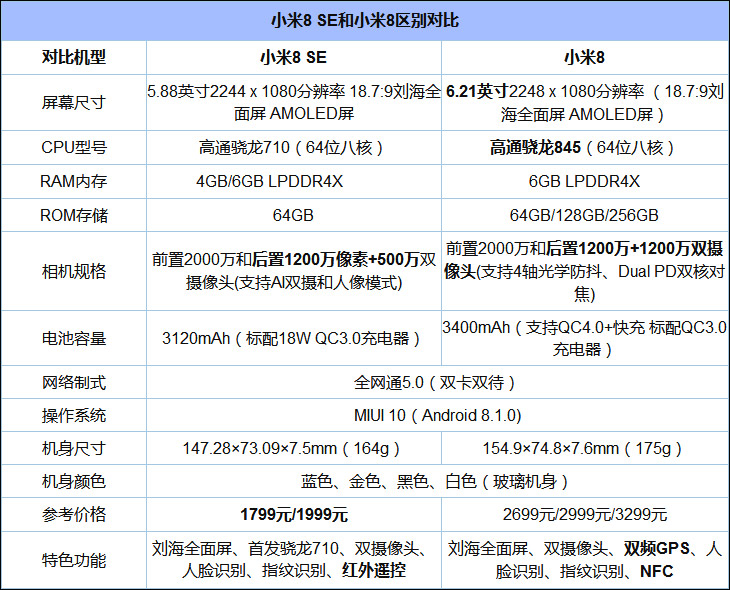Image resolution: width=730 pixels, height=590 pixels.
Task: Click the 6.21英寸2248 x 1080 screen cell
Action: point(584,102)
